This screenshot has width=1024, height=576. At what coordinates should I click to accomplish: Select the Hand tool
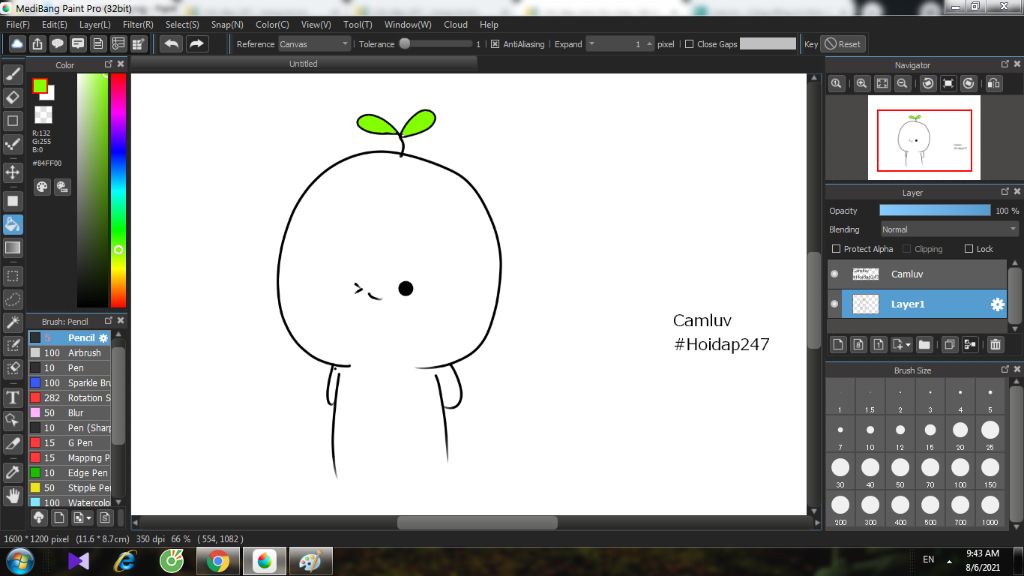[x=12, y=496]
